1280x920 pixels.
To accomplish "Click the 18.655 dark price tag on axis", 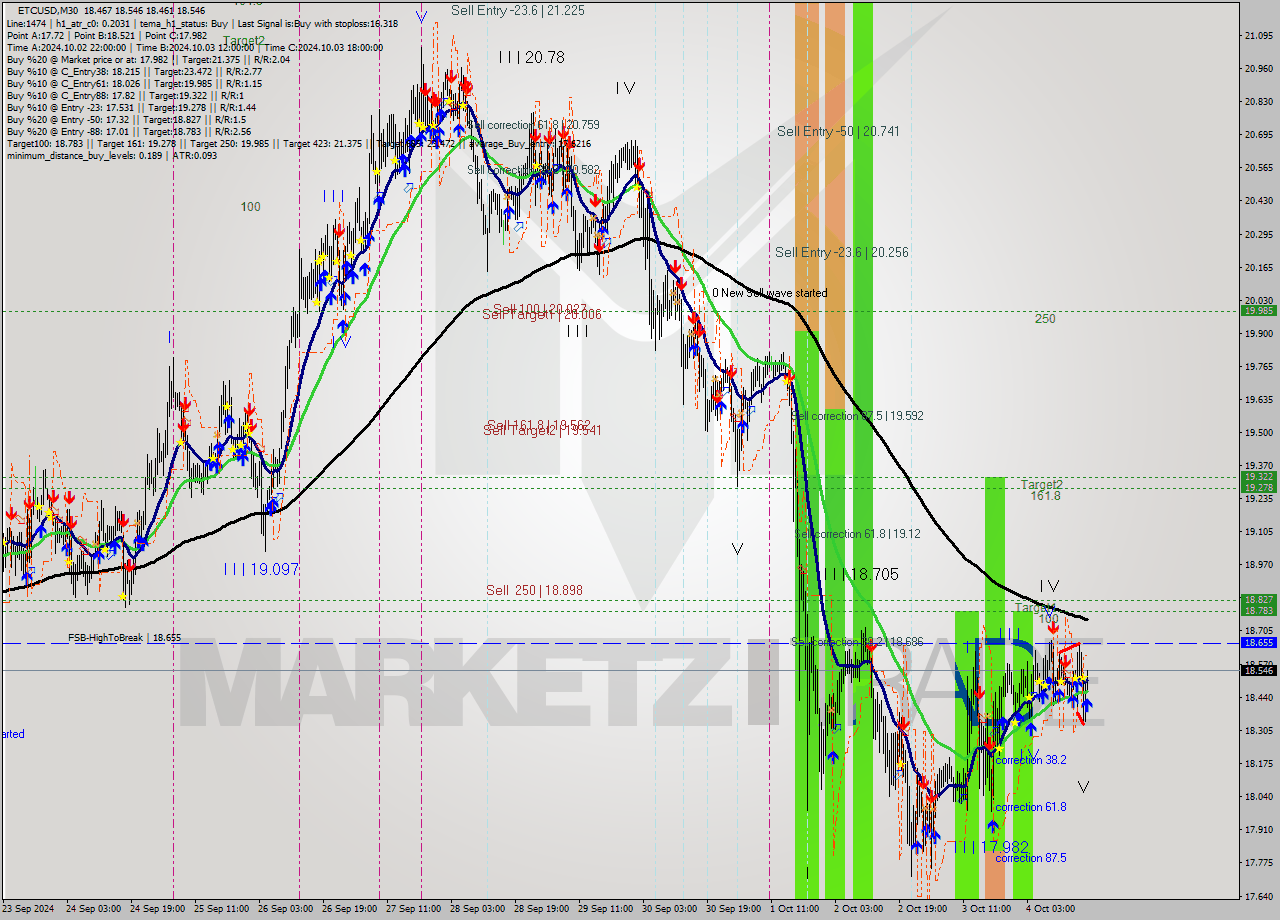I will coord(1258,643).
